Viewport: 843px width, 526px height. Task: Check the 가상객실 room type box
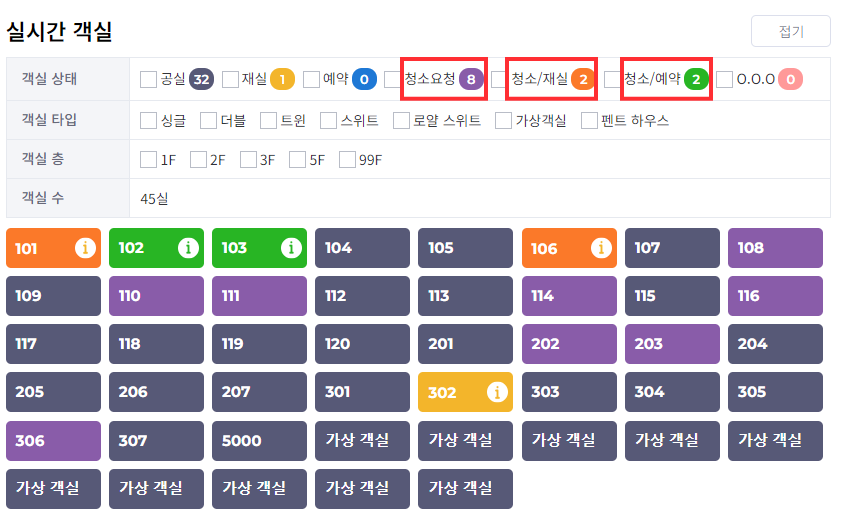click(x=503, y=120)
